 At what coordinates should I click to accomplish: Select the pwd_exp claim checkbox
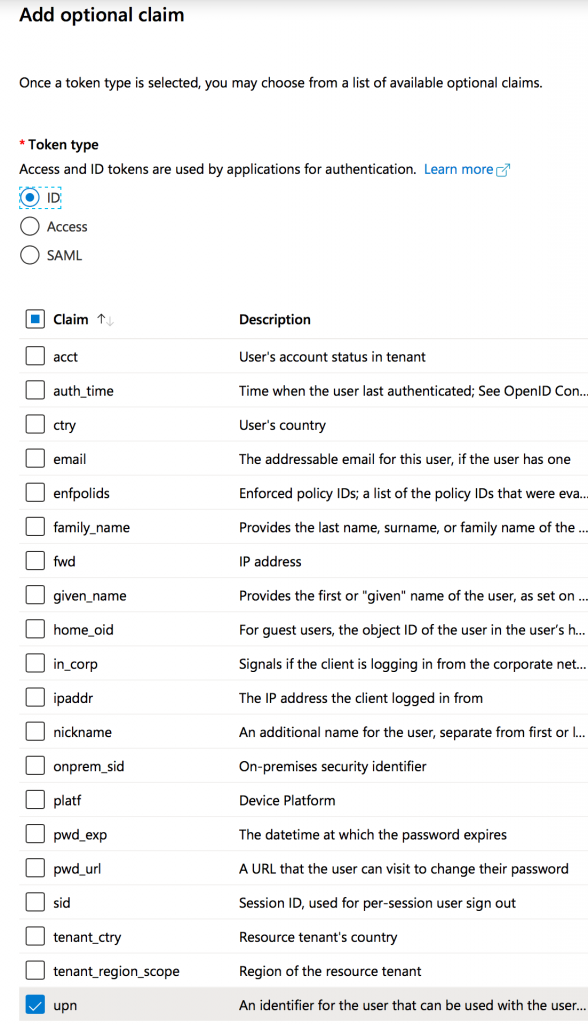(x=35, y=835)
